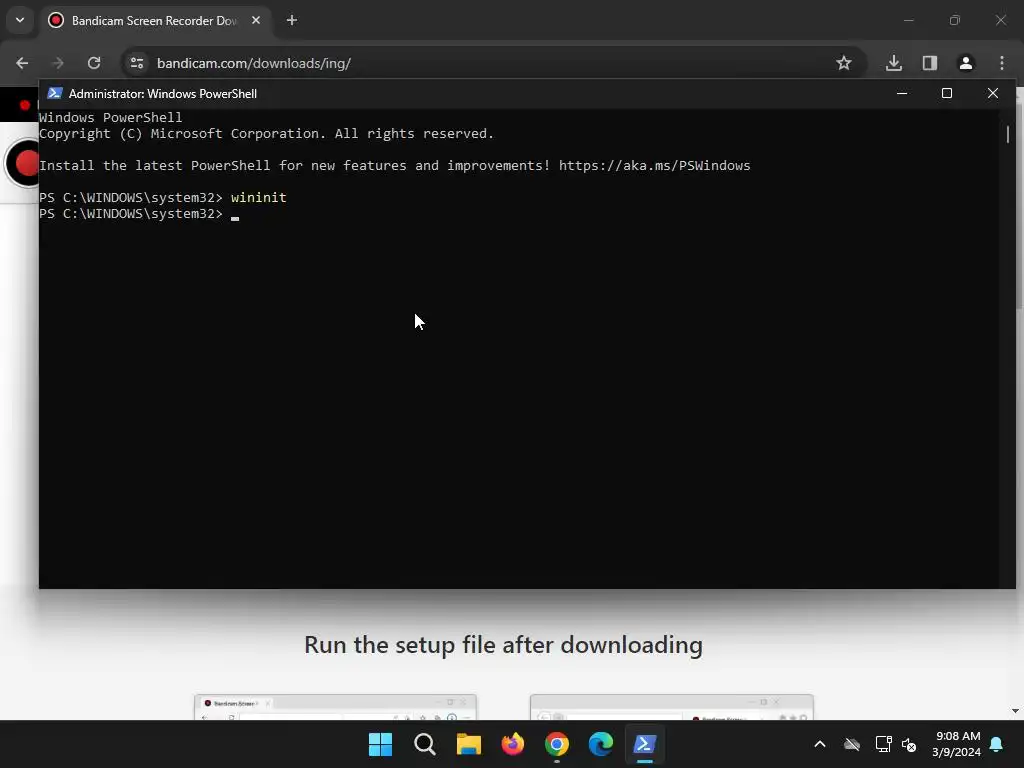Viewport: 1024px width, 768px height.
Task: Click the bandicam.com address bar URL
Action: 254,63
